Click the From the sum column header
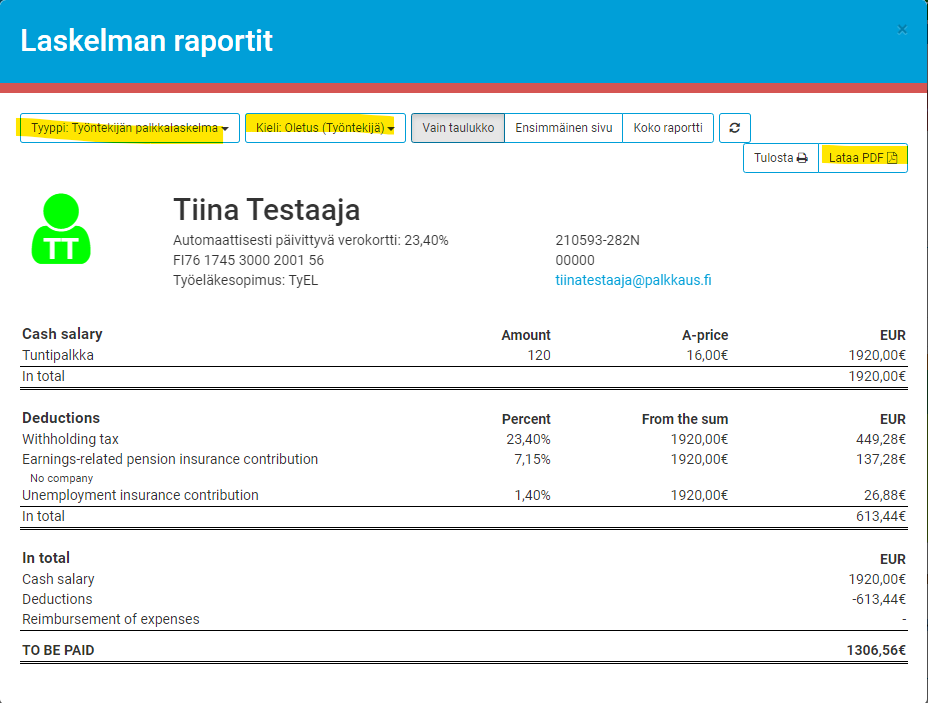The width and height of the screenshot is (928, 703). pyautogui.click(x=685, y=419)
